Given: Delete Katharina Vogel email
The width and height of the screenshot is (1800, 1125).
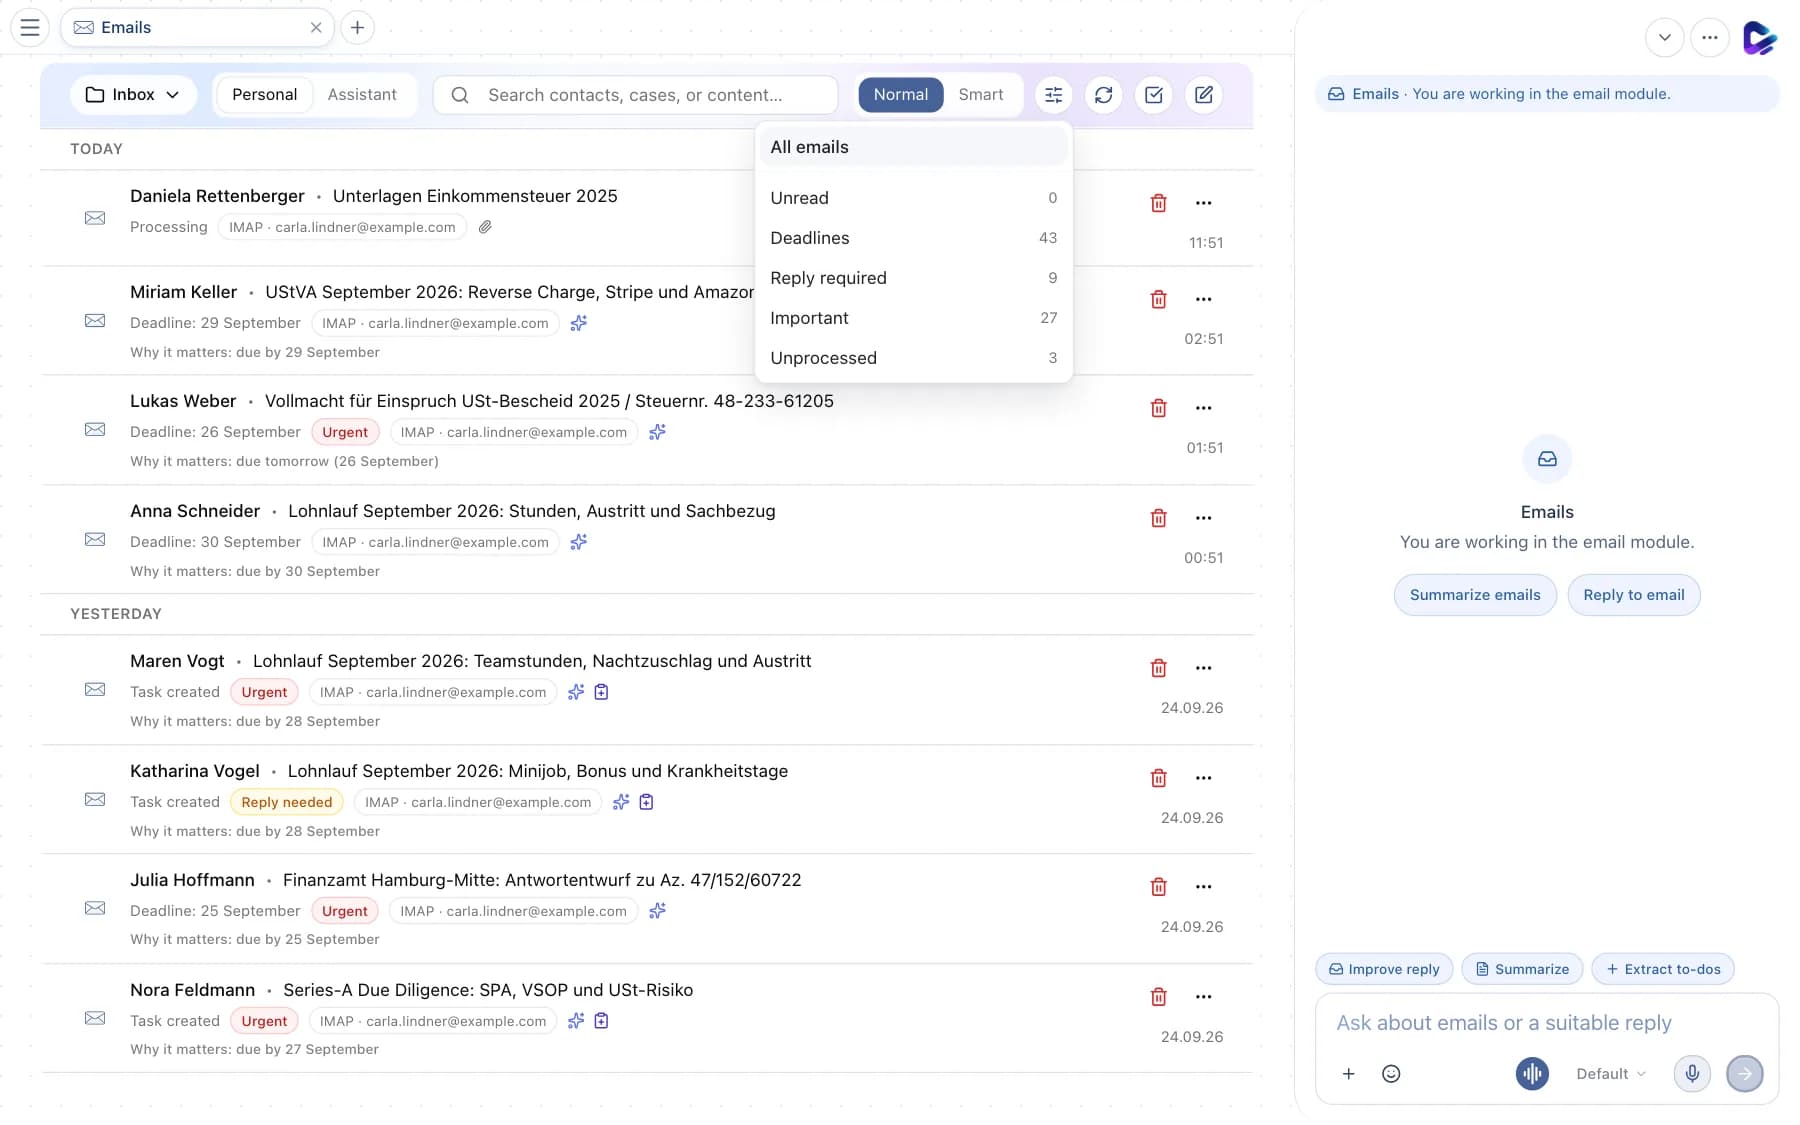Looking at the screenshot, I should 1158,778.
